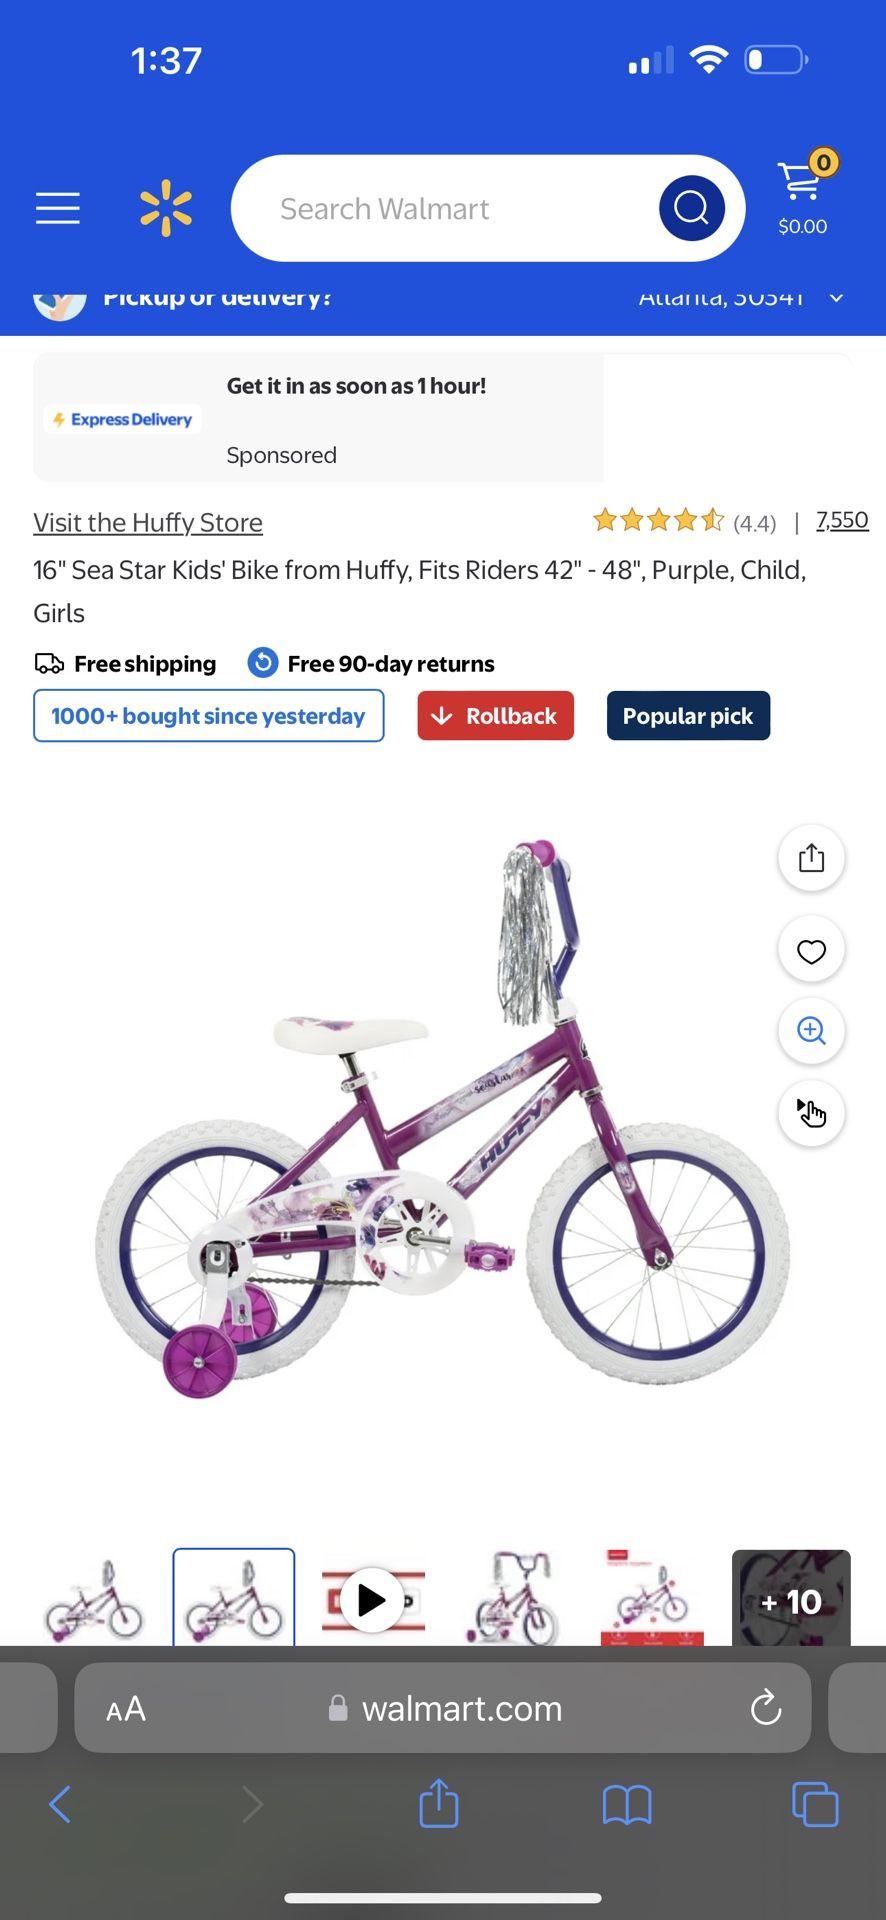
Task: Toggle the heart favorite icon
Action: [x=811, y=950]
